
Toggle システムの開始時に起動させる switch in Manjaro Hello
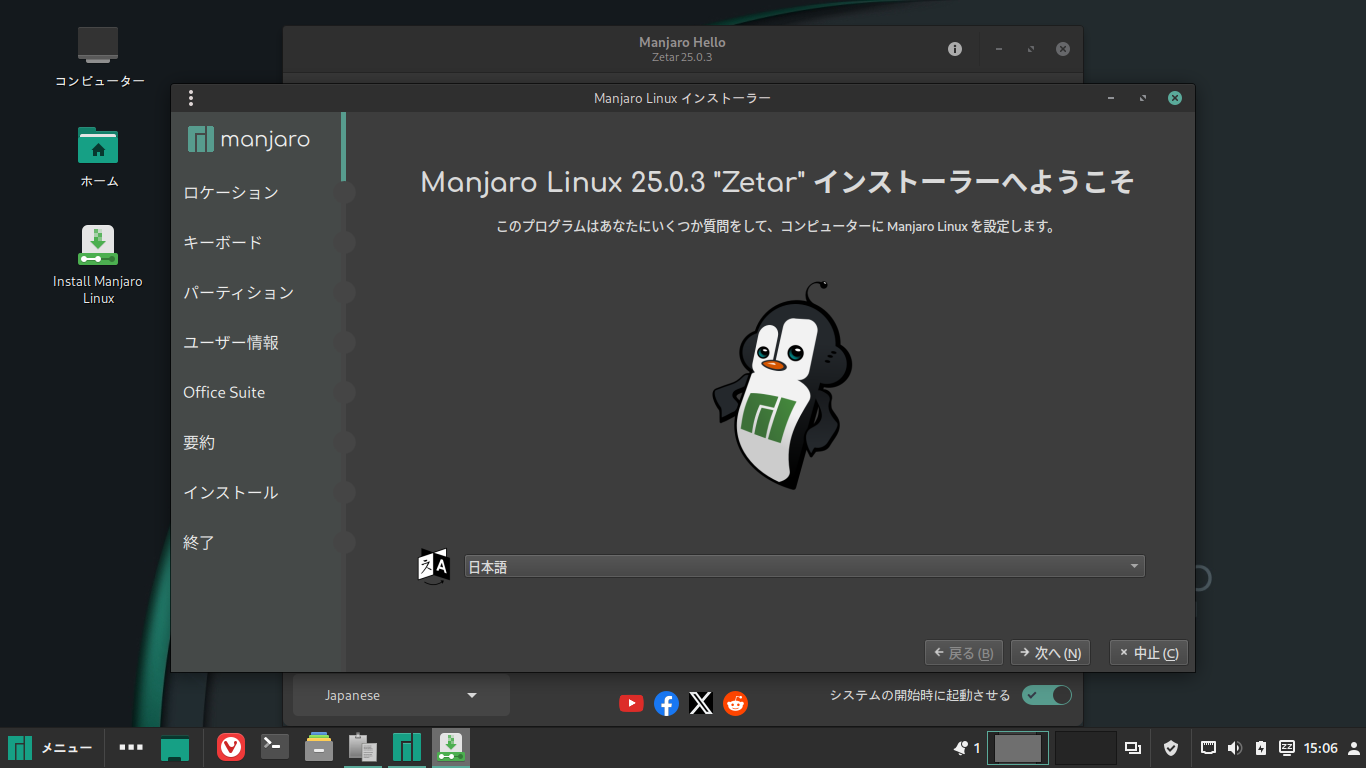pyautogui.click(x=1047, y=695)
